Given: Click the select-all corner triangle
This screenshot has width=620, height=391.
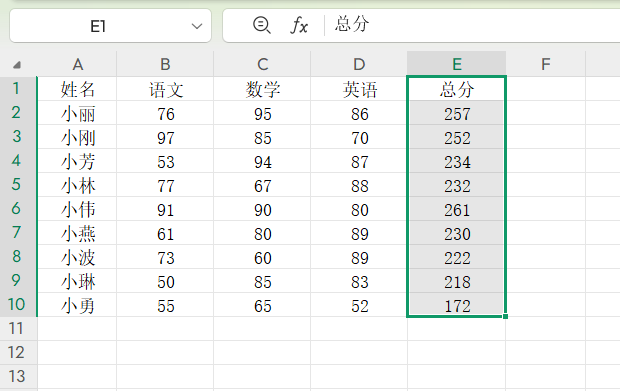Looking at the screenshot, I should click(17, 65).
